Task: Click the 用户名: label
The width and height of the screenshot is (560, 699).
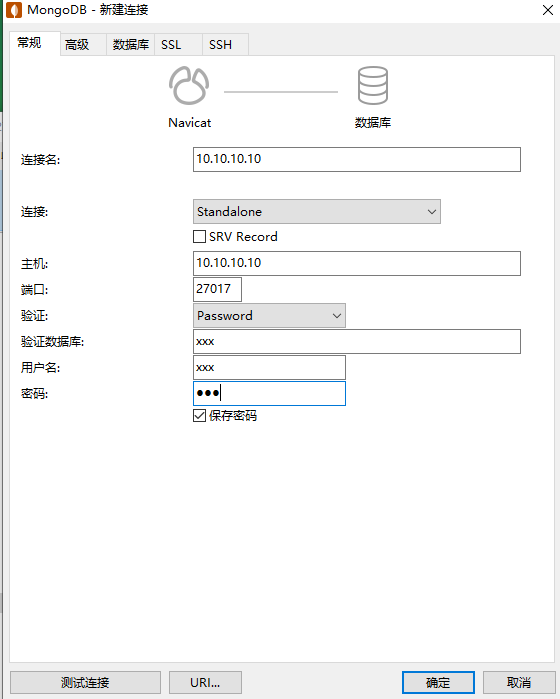Action: [x=40, y=367]
